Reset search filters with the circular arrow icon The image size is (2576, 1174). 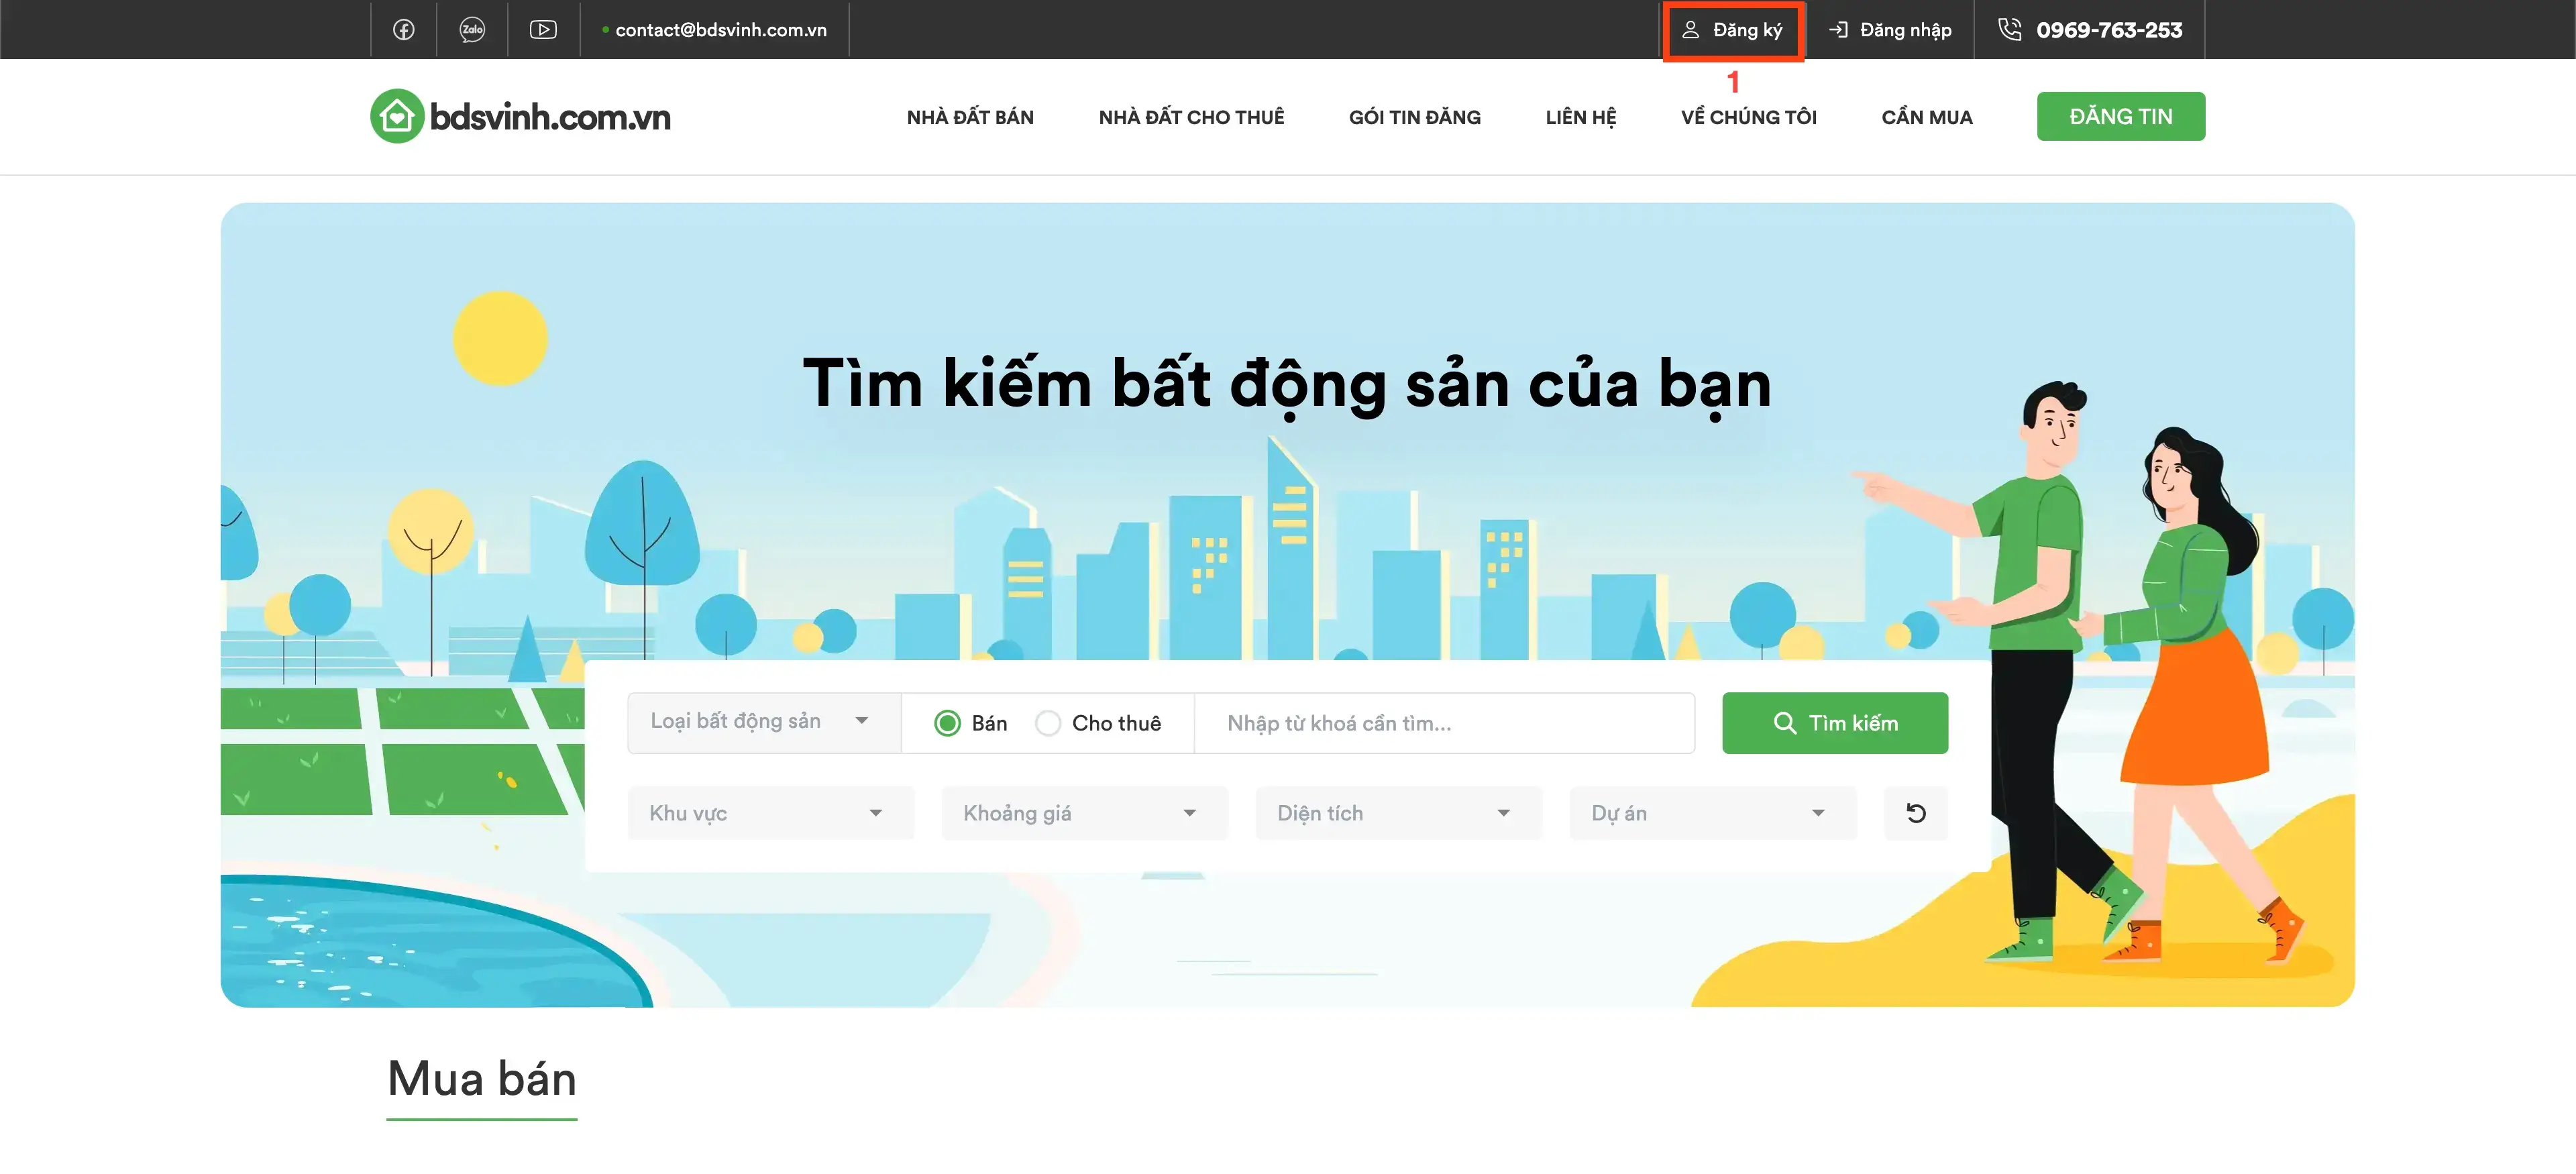click(1915, 813)
